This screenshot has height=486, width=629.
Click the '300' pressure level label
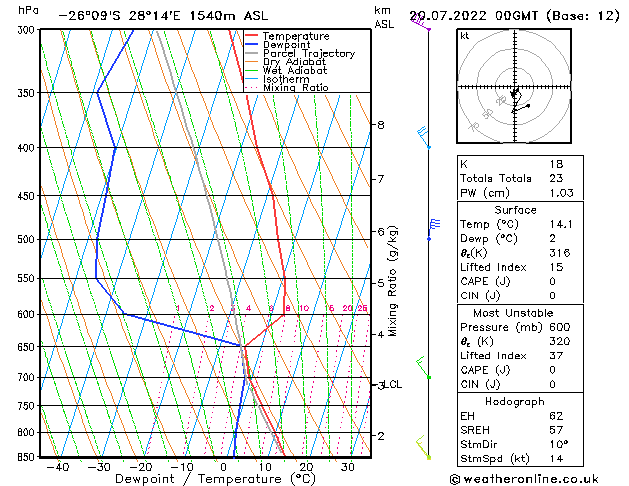[x=28, y=30]
